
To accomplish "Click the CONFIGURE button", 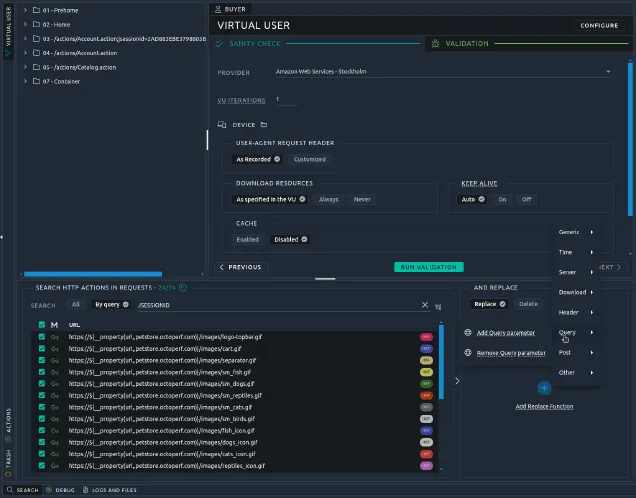I will point(599,26).
